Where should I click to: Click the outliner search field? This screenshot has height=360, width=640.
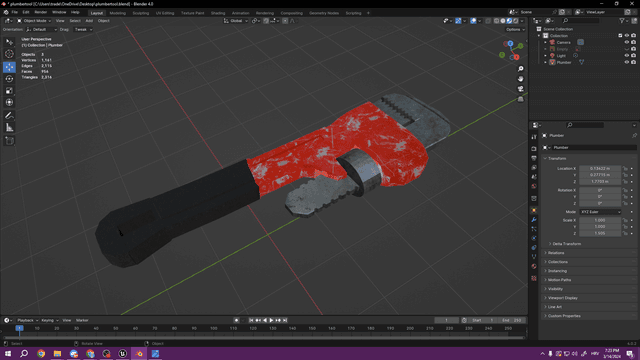pyautogui.click(x=581, y=20)
